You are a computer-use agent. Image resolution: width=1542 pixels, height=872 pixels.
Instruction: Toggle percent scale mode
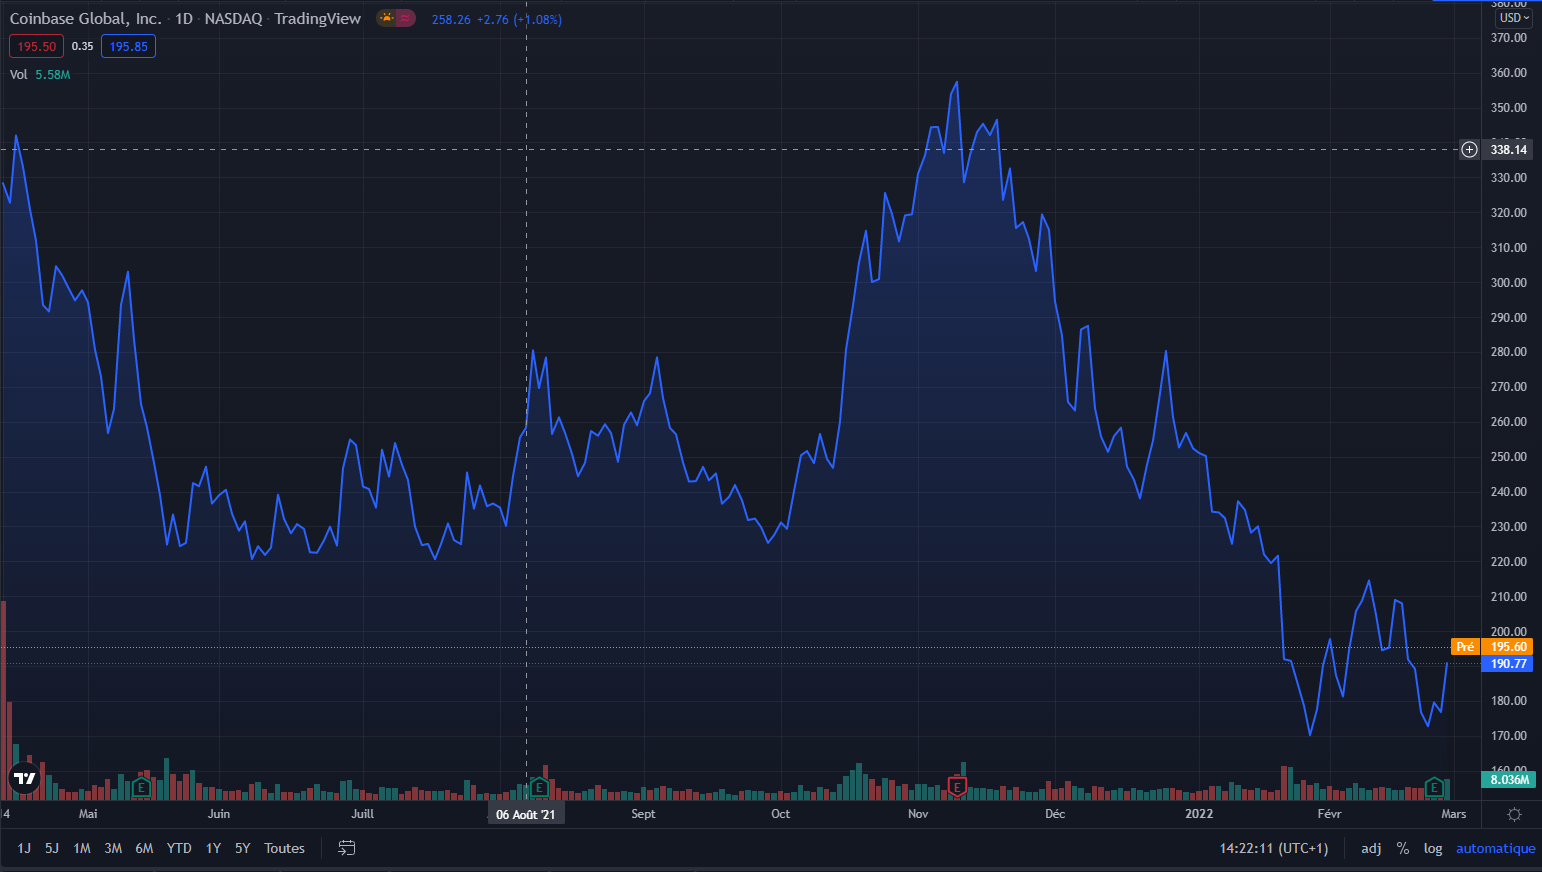click(x=1403, y=848)
